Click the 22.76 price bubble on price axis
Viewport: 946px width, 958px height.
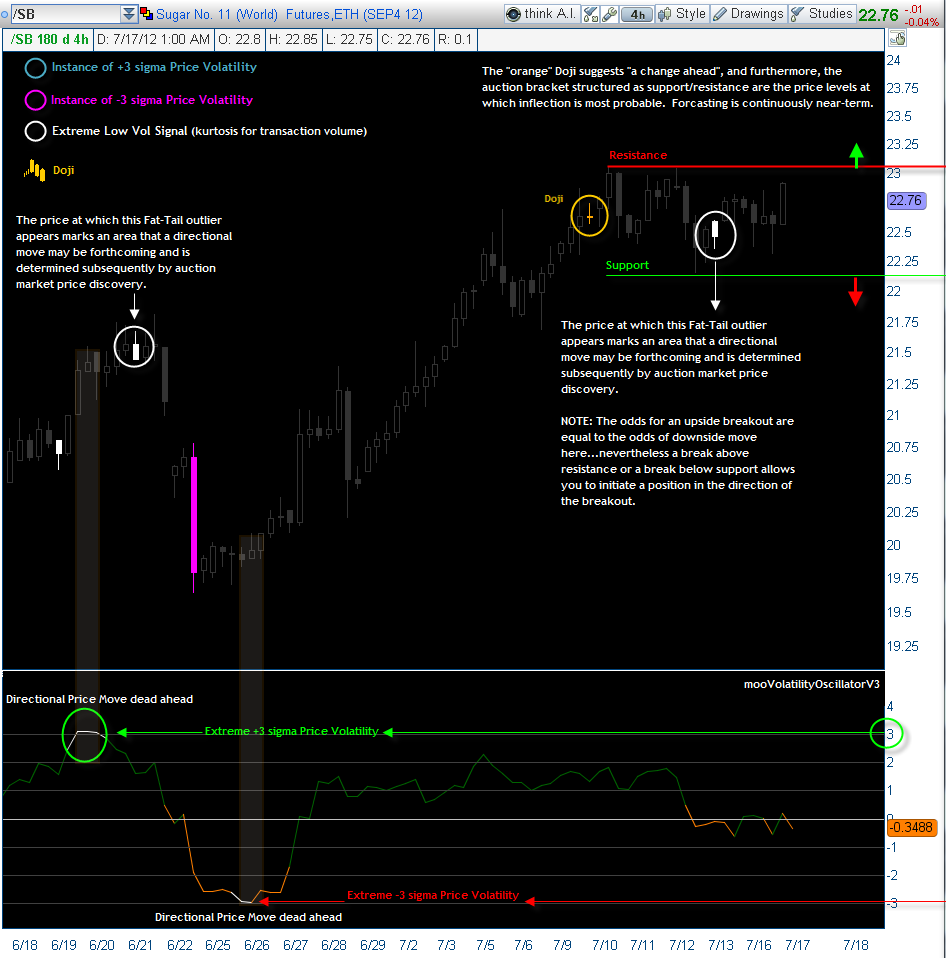pyautogui.click(x=906, y=200)
